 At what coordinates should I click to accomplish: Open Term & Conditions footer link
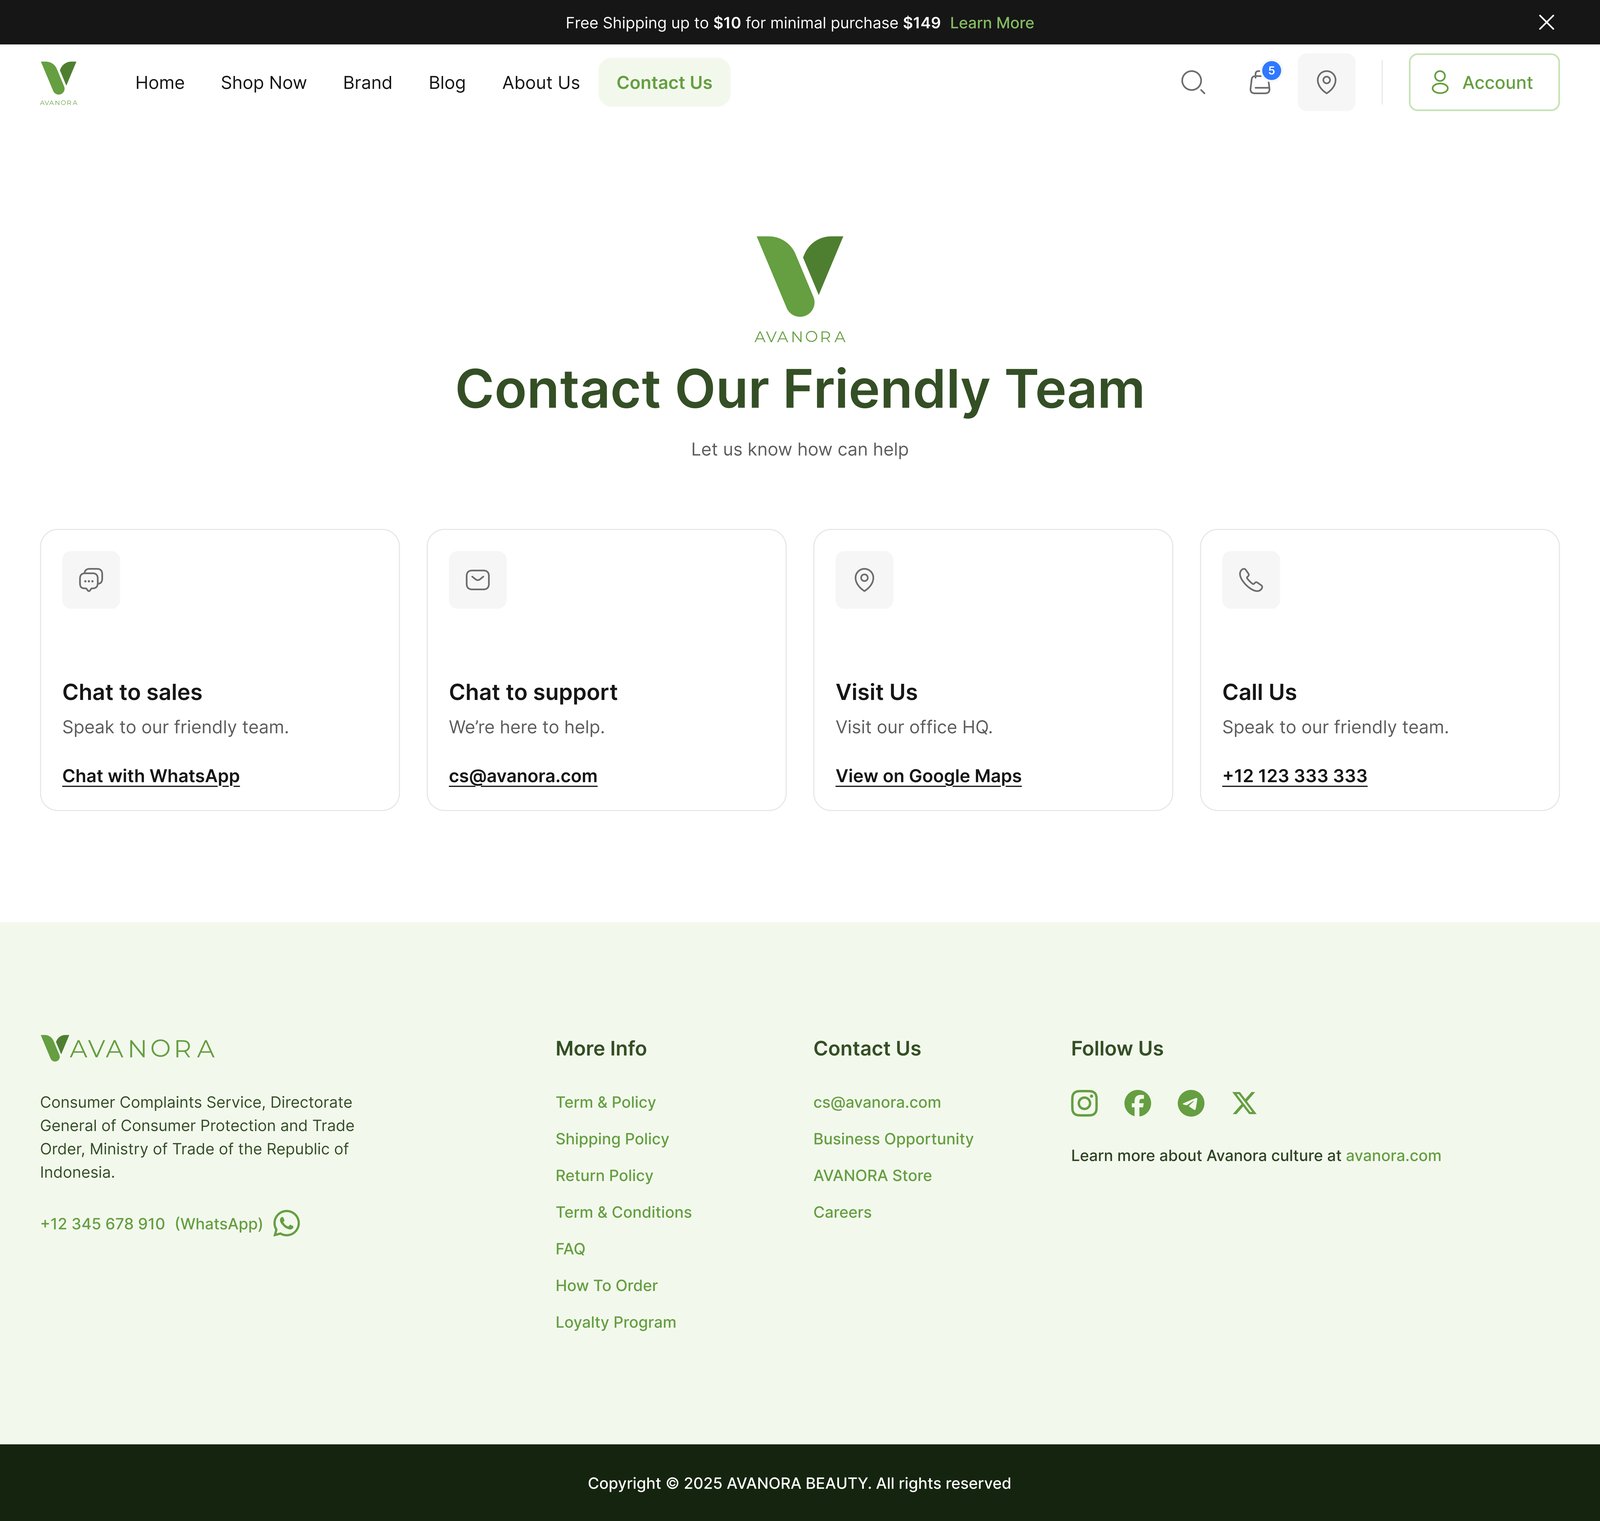click(x=624, y=1212)
